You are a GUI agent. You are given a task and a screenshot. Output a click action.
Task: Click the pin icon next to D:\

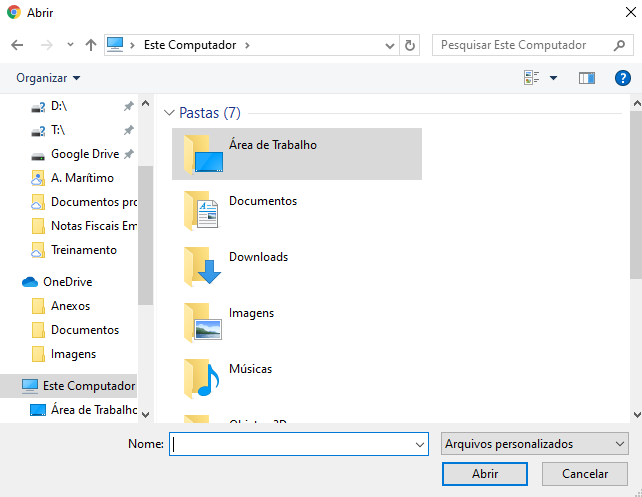click(x=129, y=106)
